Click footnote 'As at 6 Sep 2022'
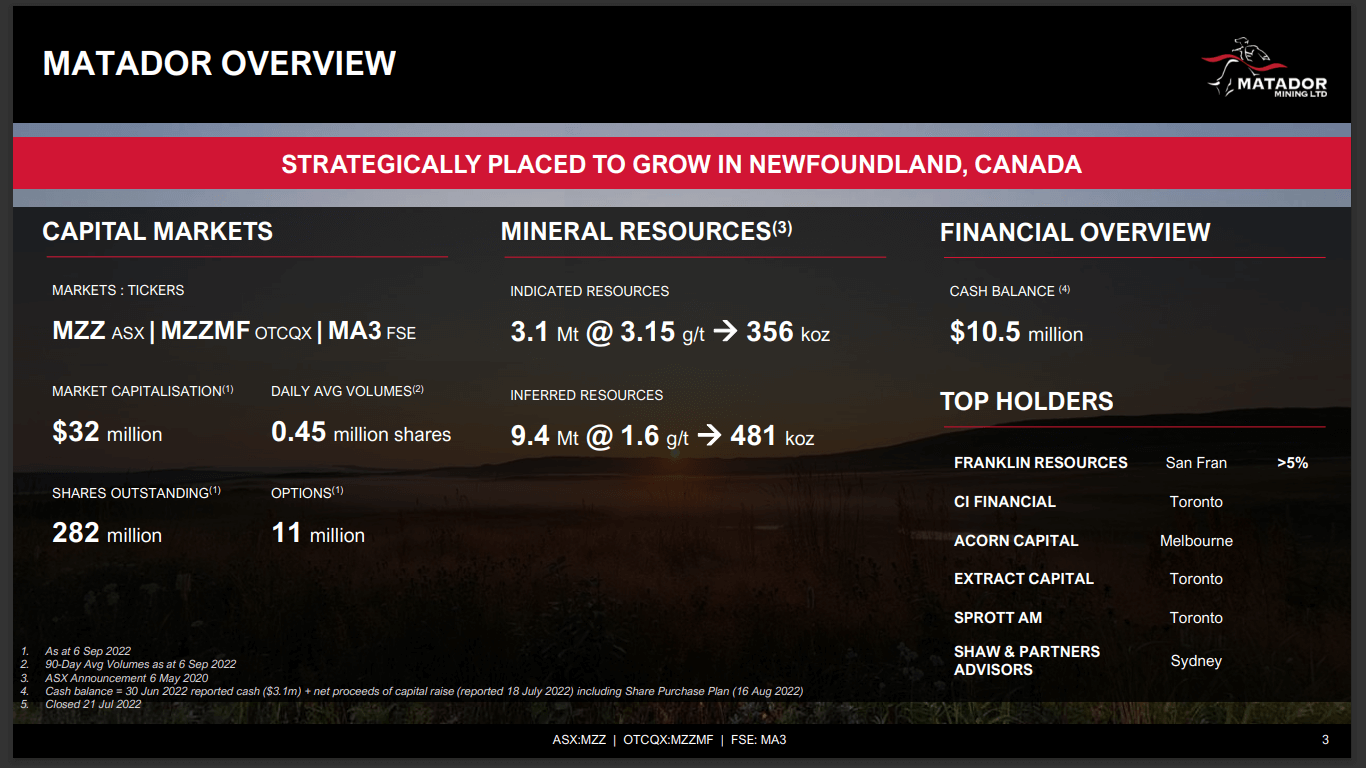 (x=88, y=651)
